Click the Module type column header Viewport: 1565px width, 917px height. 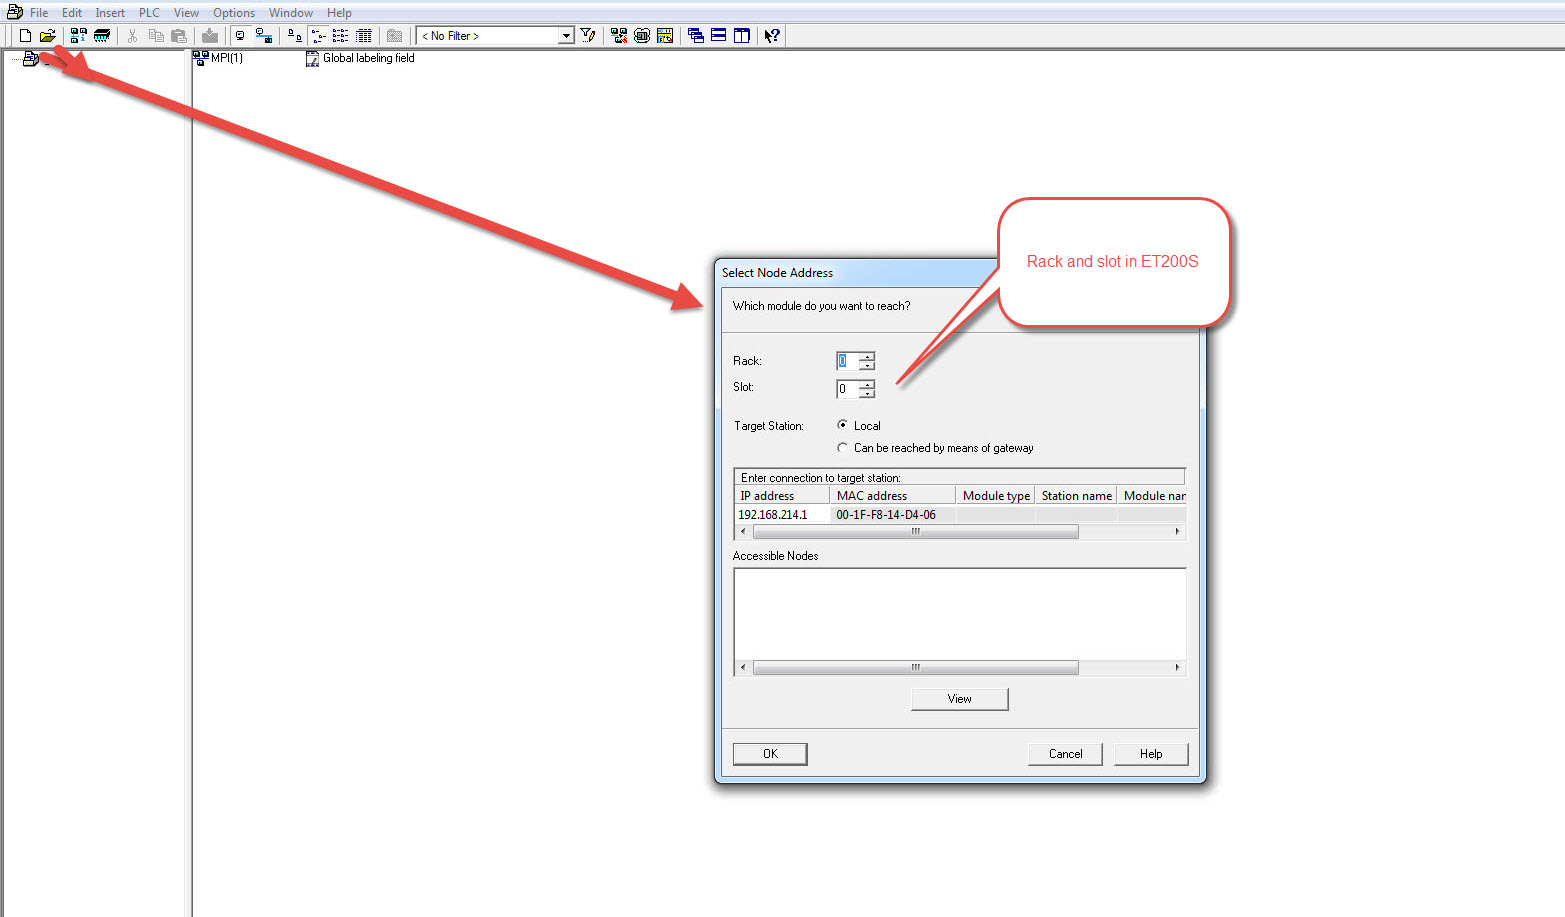[x=996, y=495]
